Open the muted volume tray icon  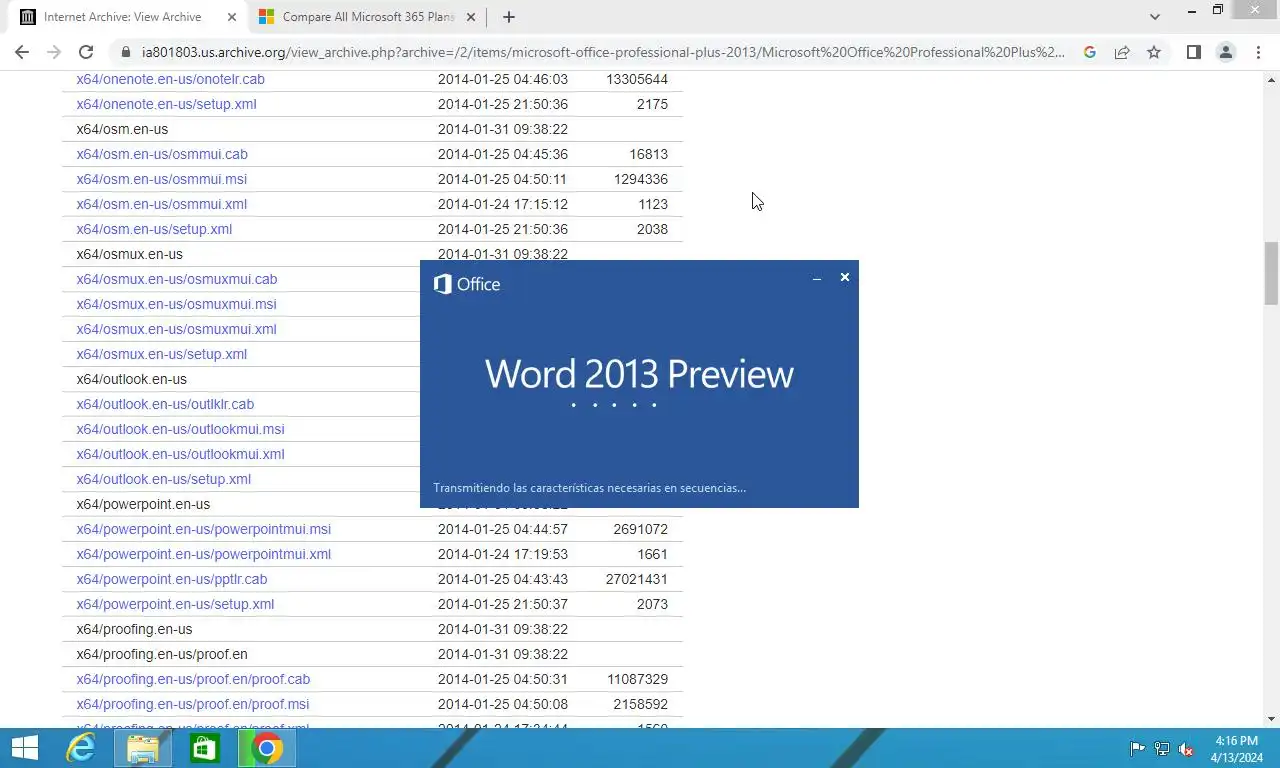(x=1186, y=749)
